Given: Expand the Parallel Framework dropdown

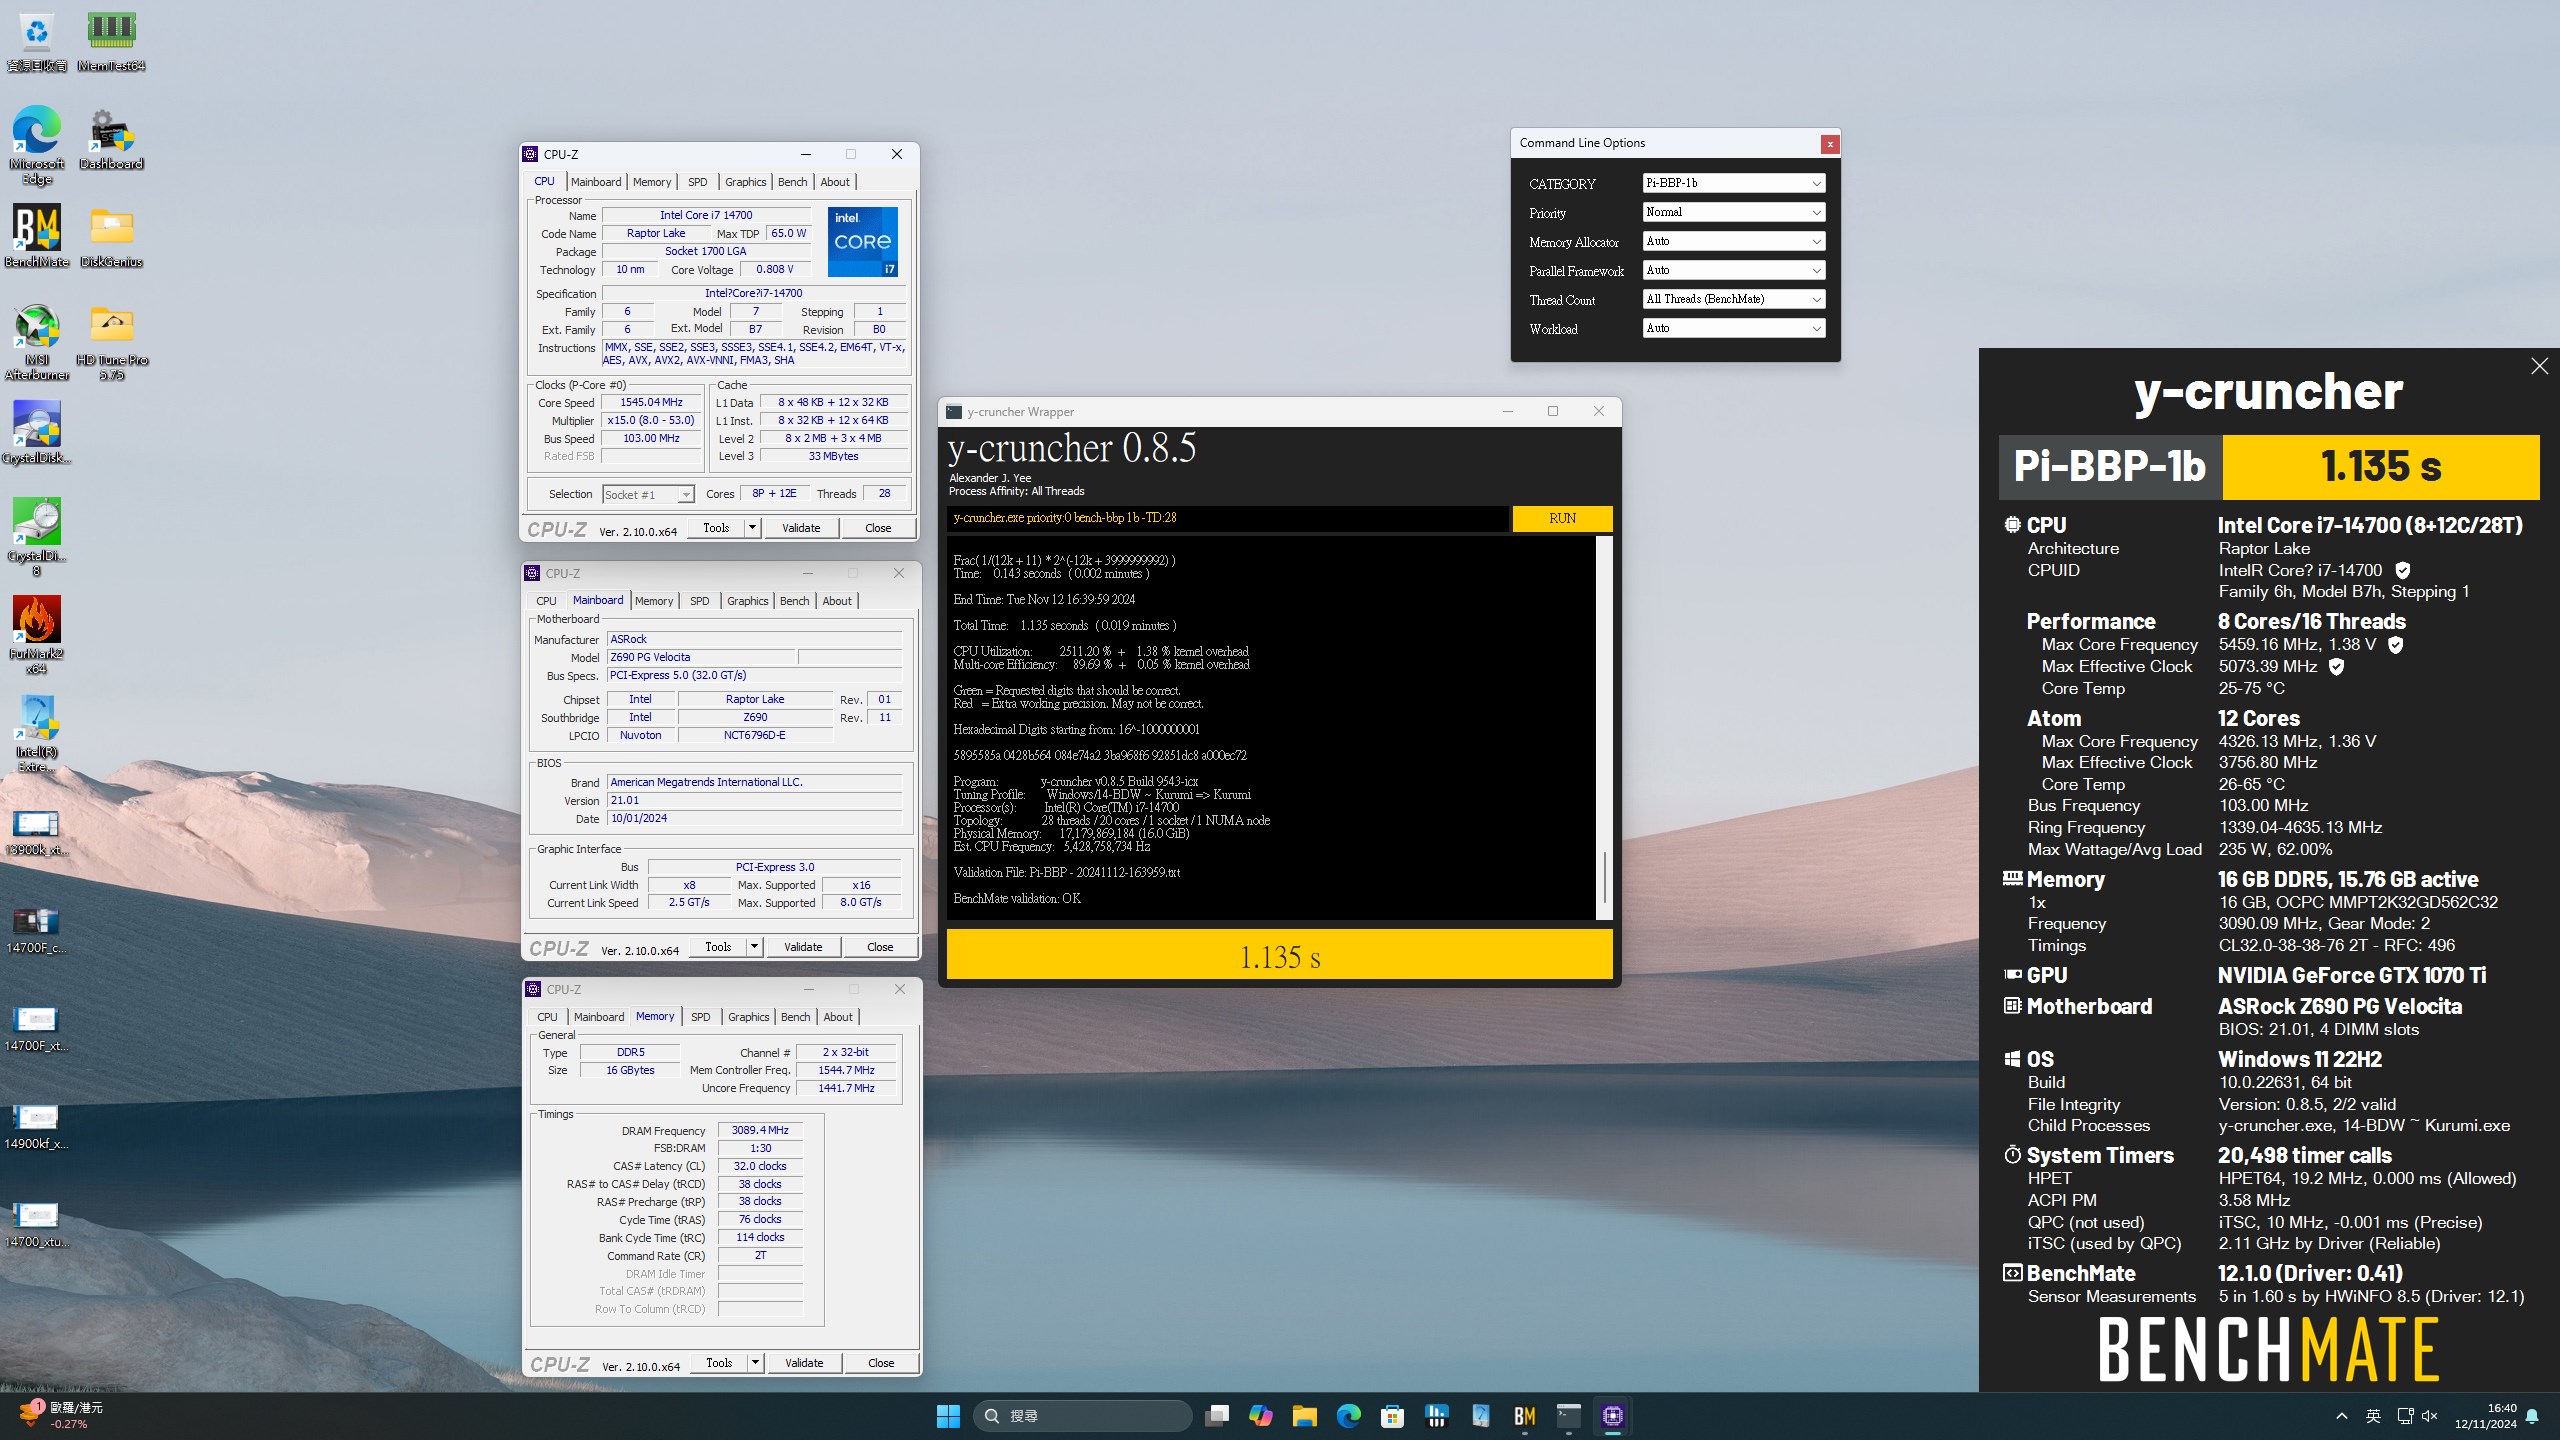Looking at the screenshot, I should click(x=1734, y=270).
